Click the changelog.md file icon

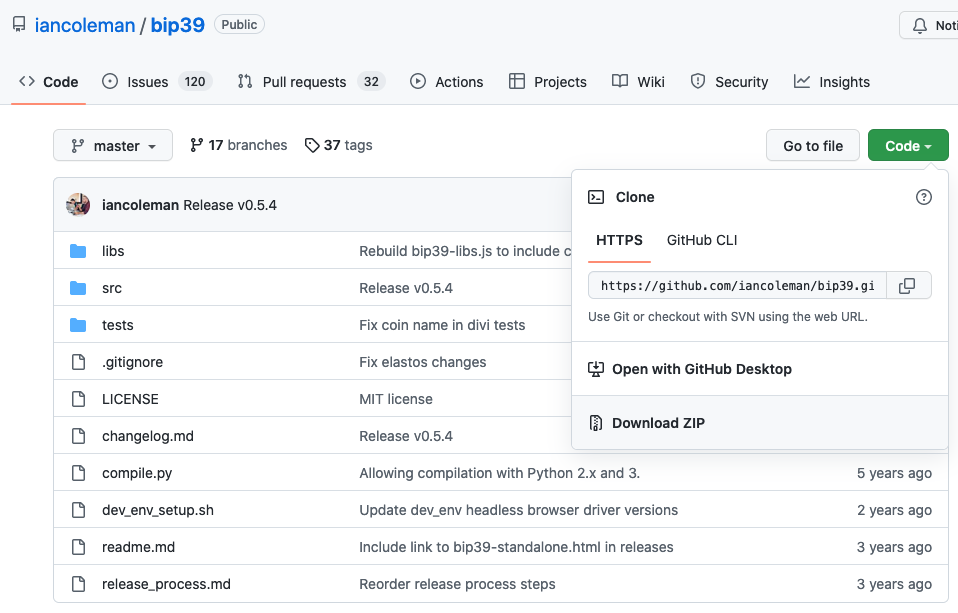[78, 436]
